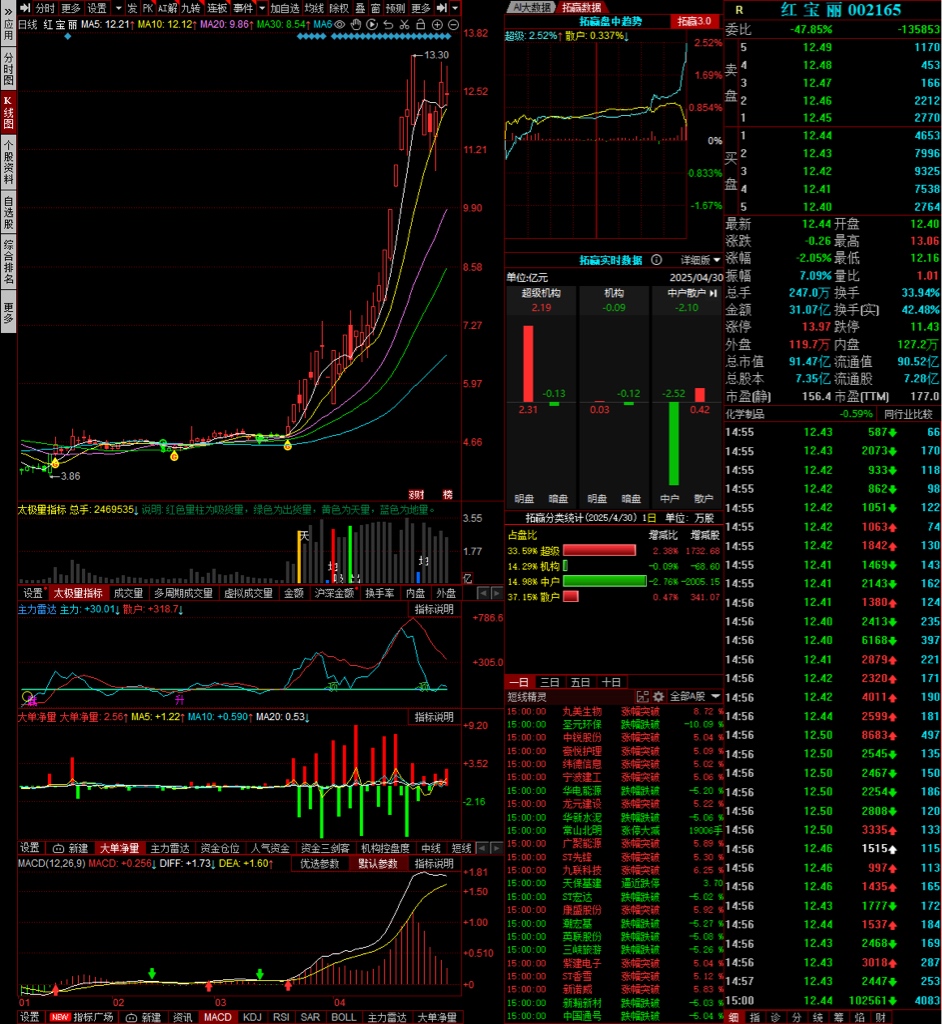Click 新建 icon in the bottom indicator bar
The height and width of the screenshot is (1024, 942).
tap(143, 1017)
